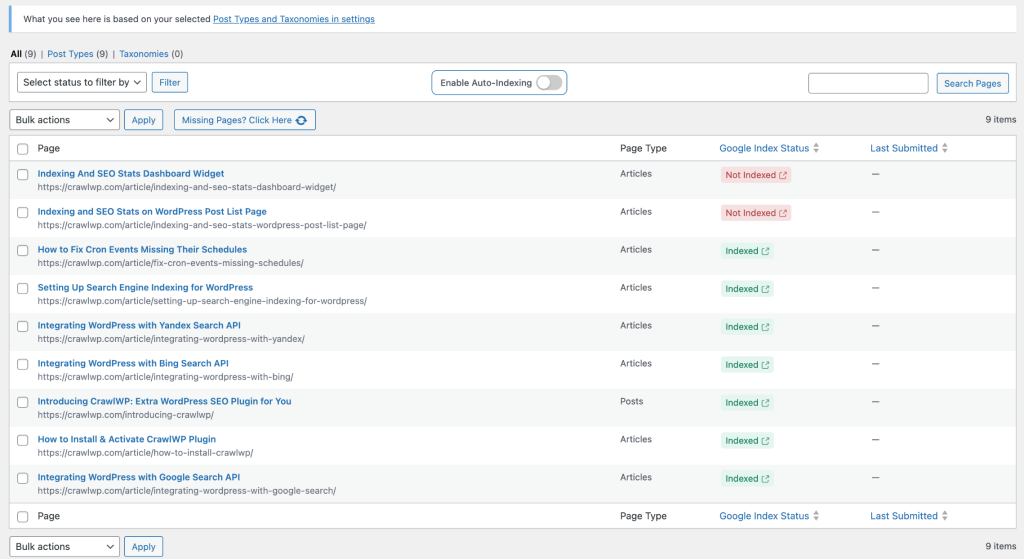
Task: Check the select-all box in top header row
Action: point(23,149)
